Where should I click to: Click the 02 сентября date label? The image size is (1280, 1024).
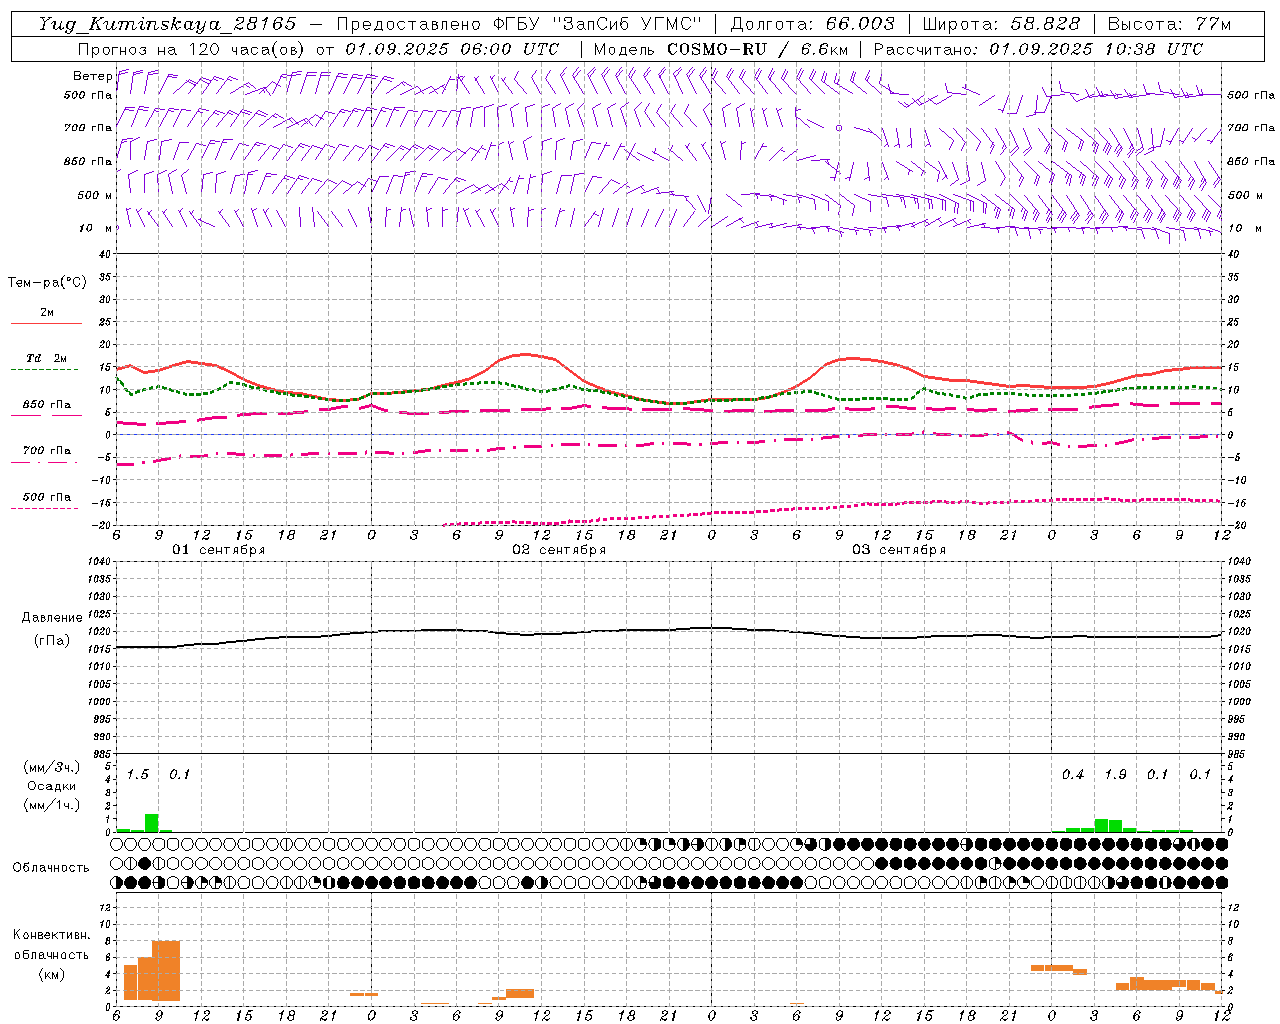click(x=559, y=550)
